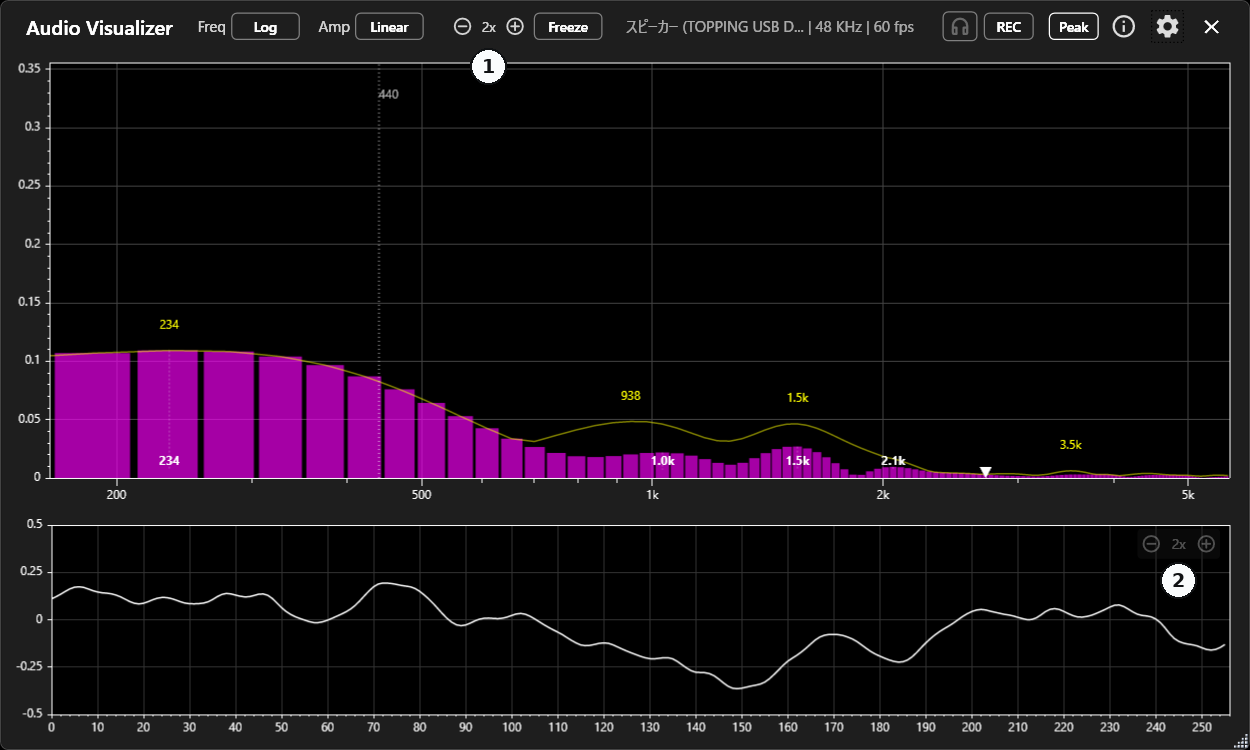Open settings with the gear icon
The width and height of the screenshot is (1250, 750).
click(1167, 27)
